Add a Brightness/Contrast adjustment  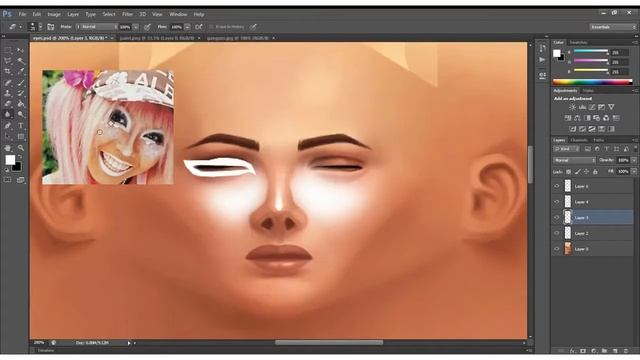click(572, 107)
